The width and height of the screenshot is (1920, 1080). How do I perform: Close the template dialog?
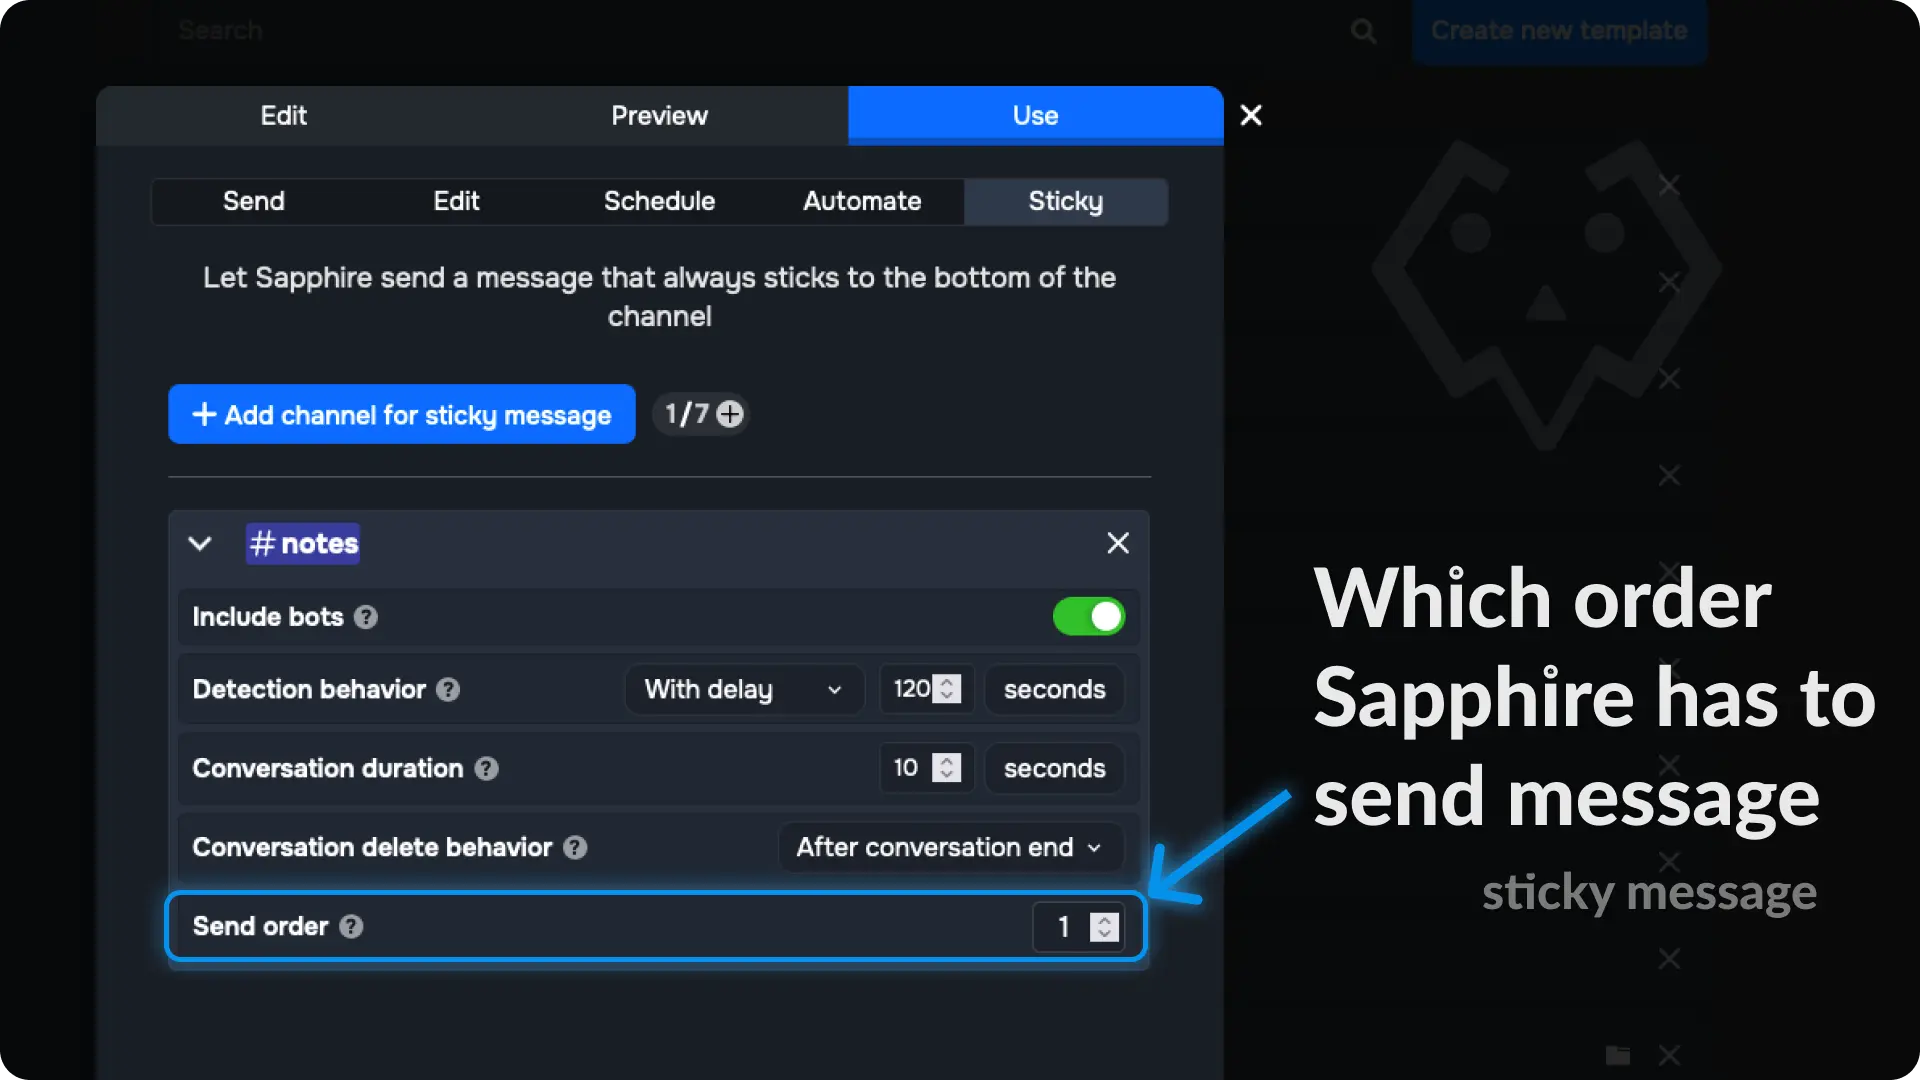click(1251, 115)
